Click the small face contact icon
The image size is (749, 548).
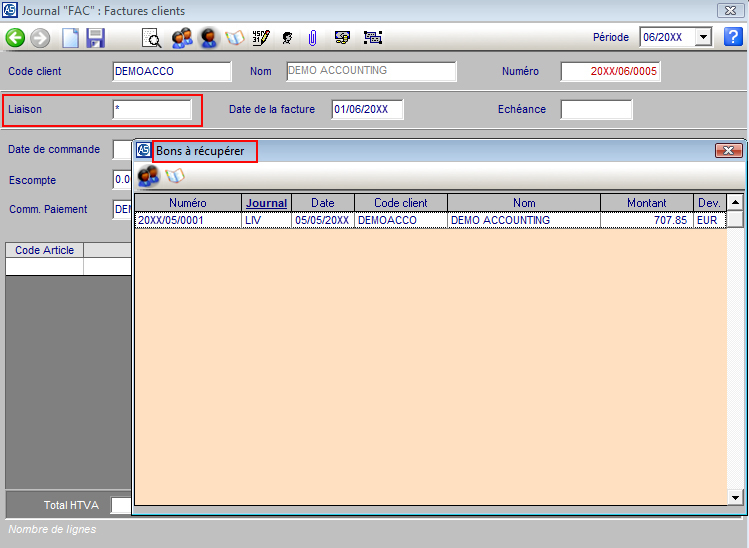(x=287, y=38)
